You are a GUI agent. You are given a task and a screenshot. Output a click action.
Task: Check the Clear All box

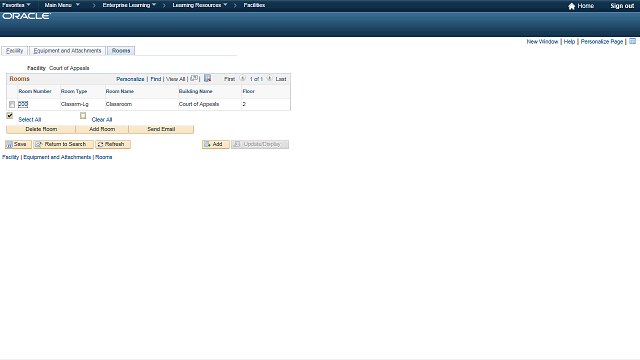click(83, 116)
